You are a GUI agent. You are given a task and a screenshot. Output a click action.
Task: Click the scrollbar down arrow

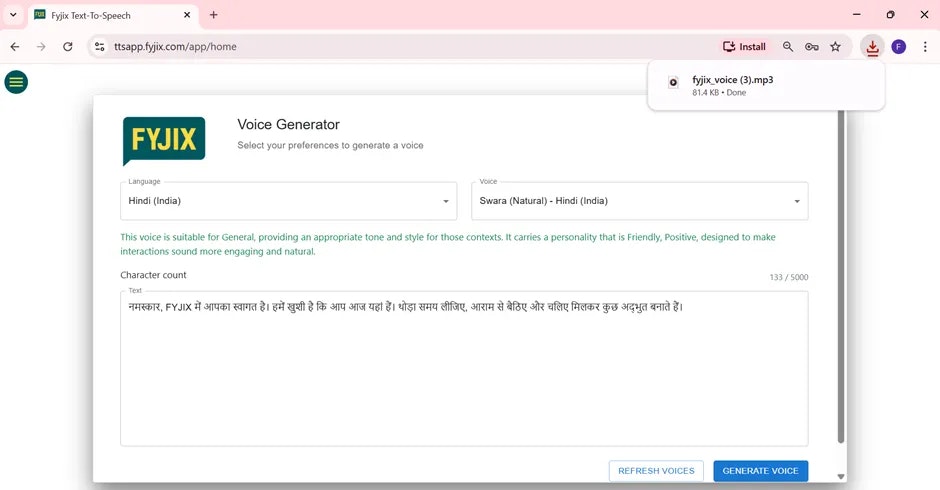coord(841,477)
